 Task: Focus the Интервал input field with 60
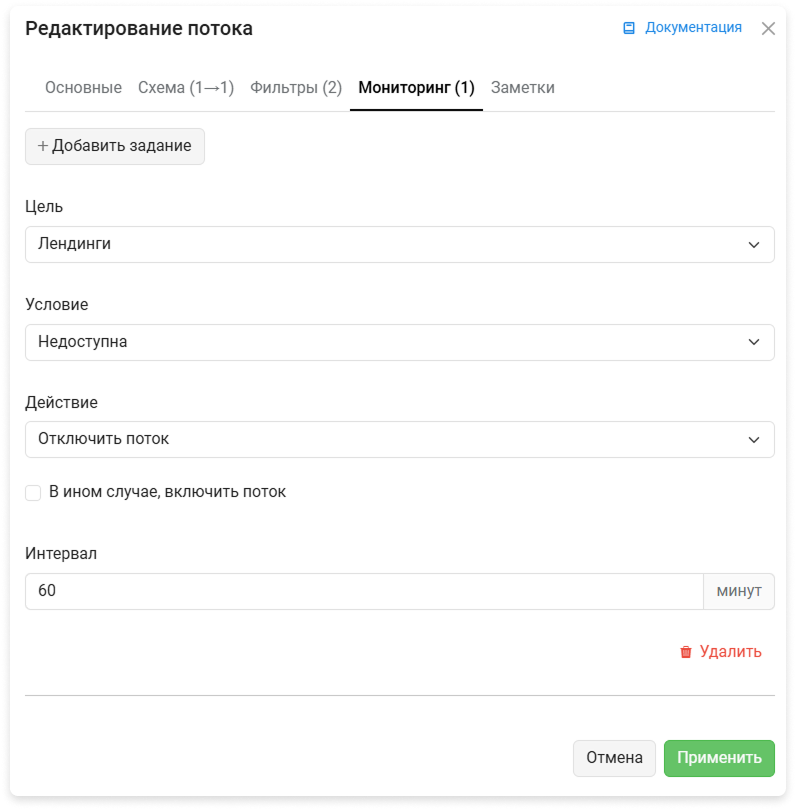point(364,591)
